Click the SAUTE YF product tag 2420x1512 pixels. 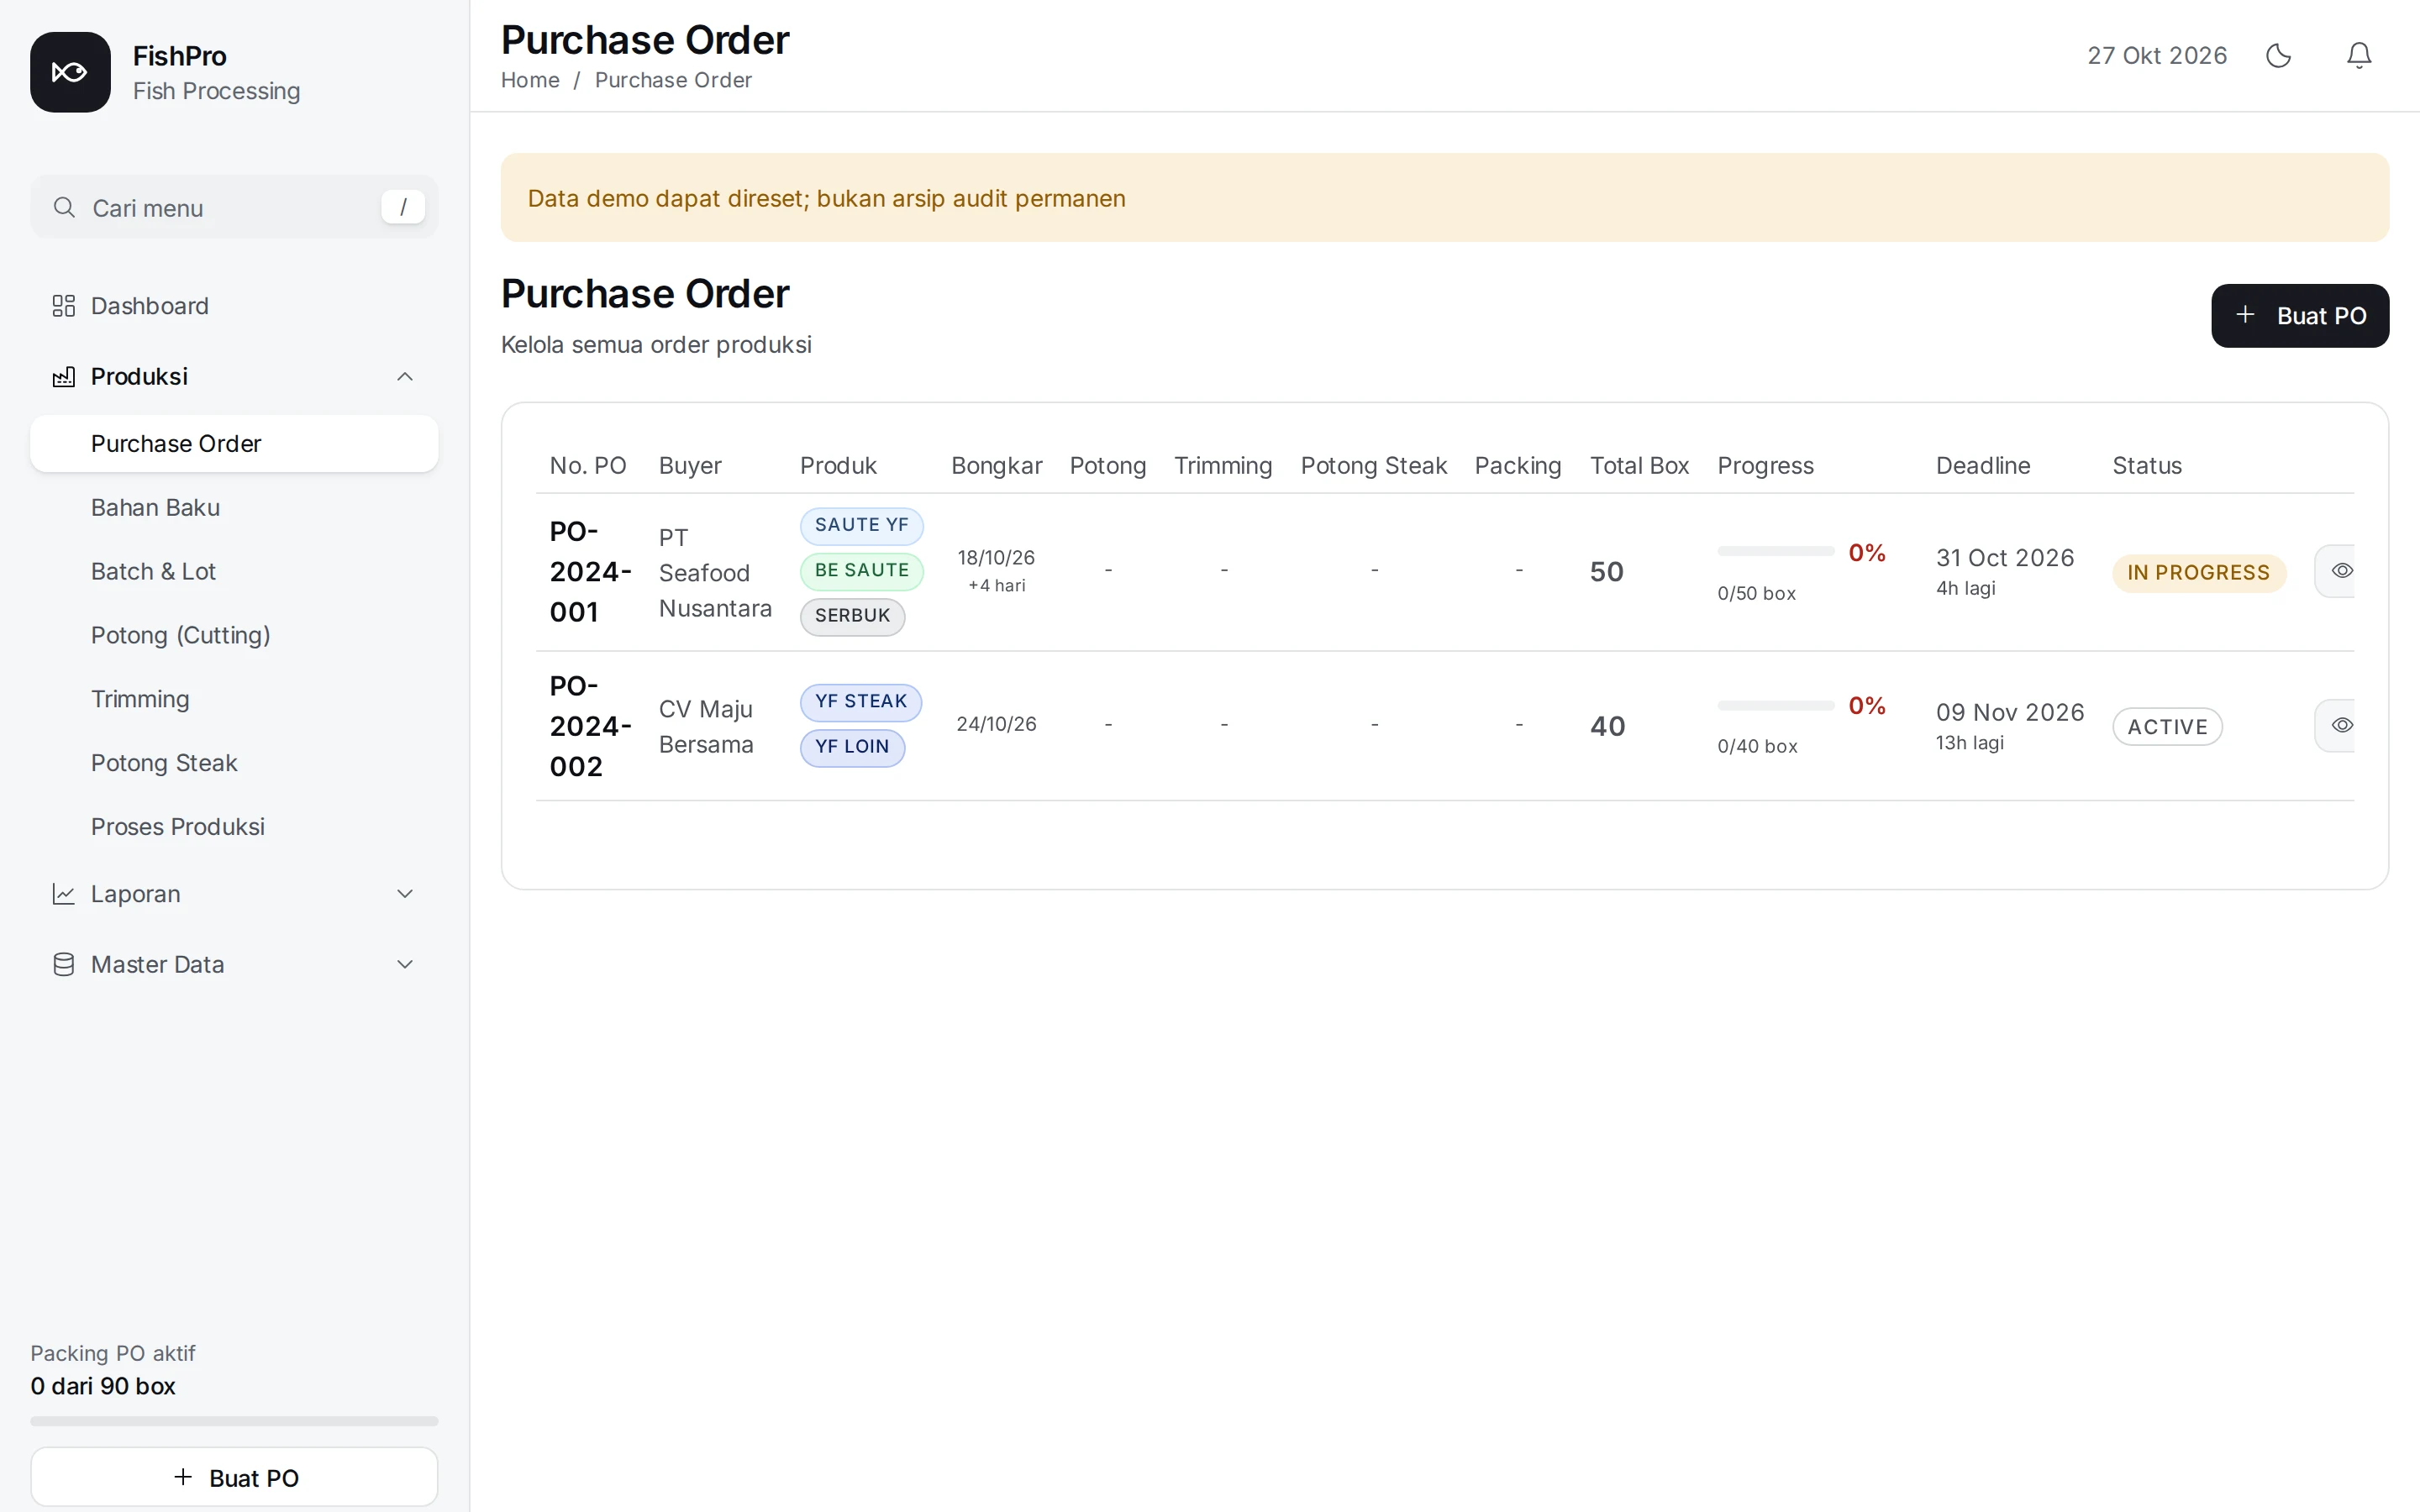point(861,525)
